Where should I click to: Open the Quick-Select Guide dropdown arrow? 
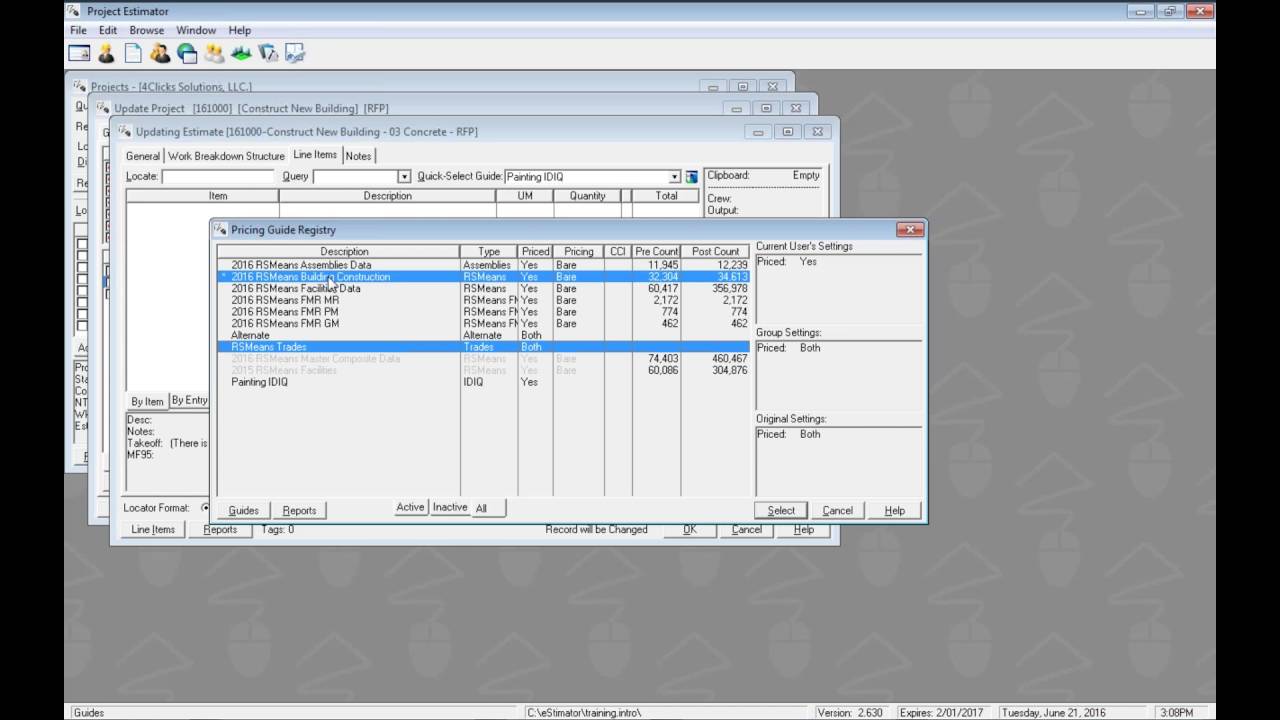tap(675, 177)
